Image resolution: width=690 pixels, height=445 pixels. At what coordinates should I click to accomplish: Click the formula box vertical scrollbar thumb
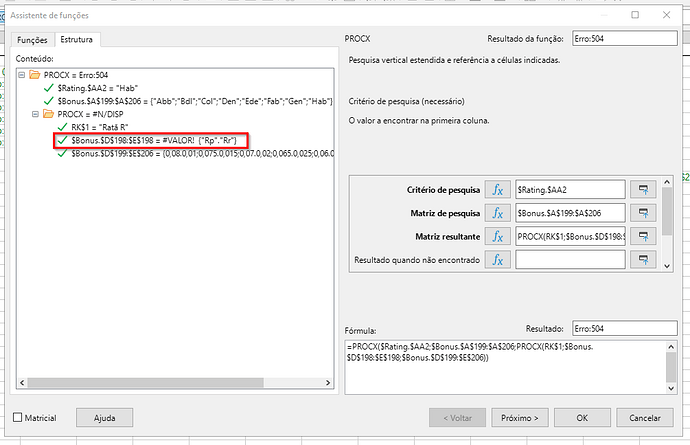click(671, 367)
